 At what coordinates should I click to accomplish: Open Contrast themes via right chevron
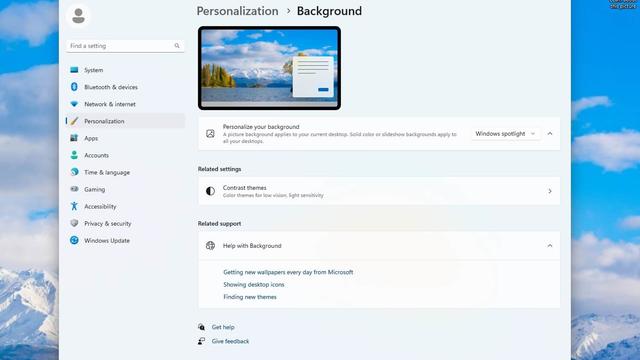click(x=550, y=191)
